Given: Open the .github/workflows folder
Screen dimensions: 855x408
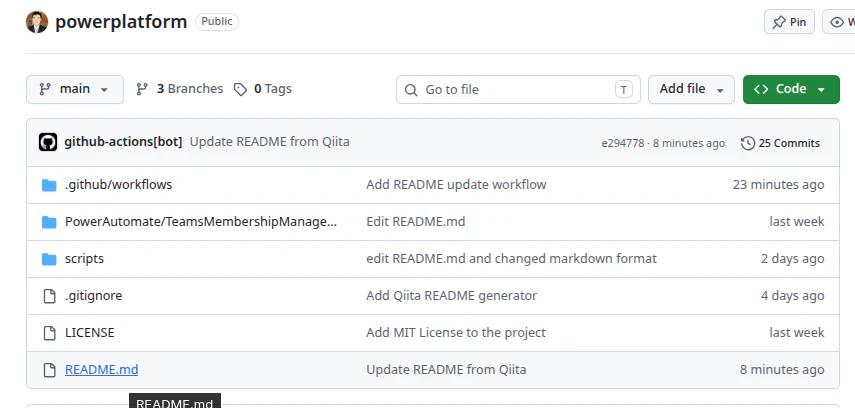Looking at the screenshot, I should pos(118,184).
